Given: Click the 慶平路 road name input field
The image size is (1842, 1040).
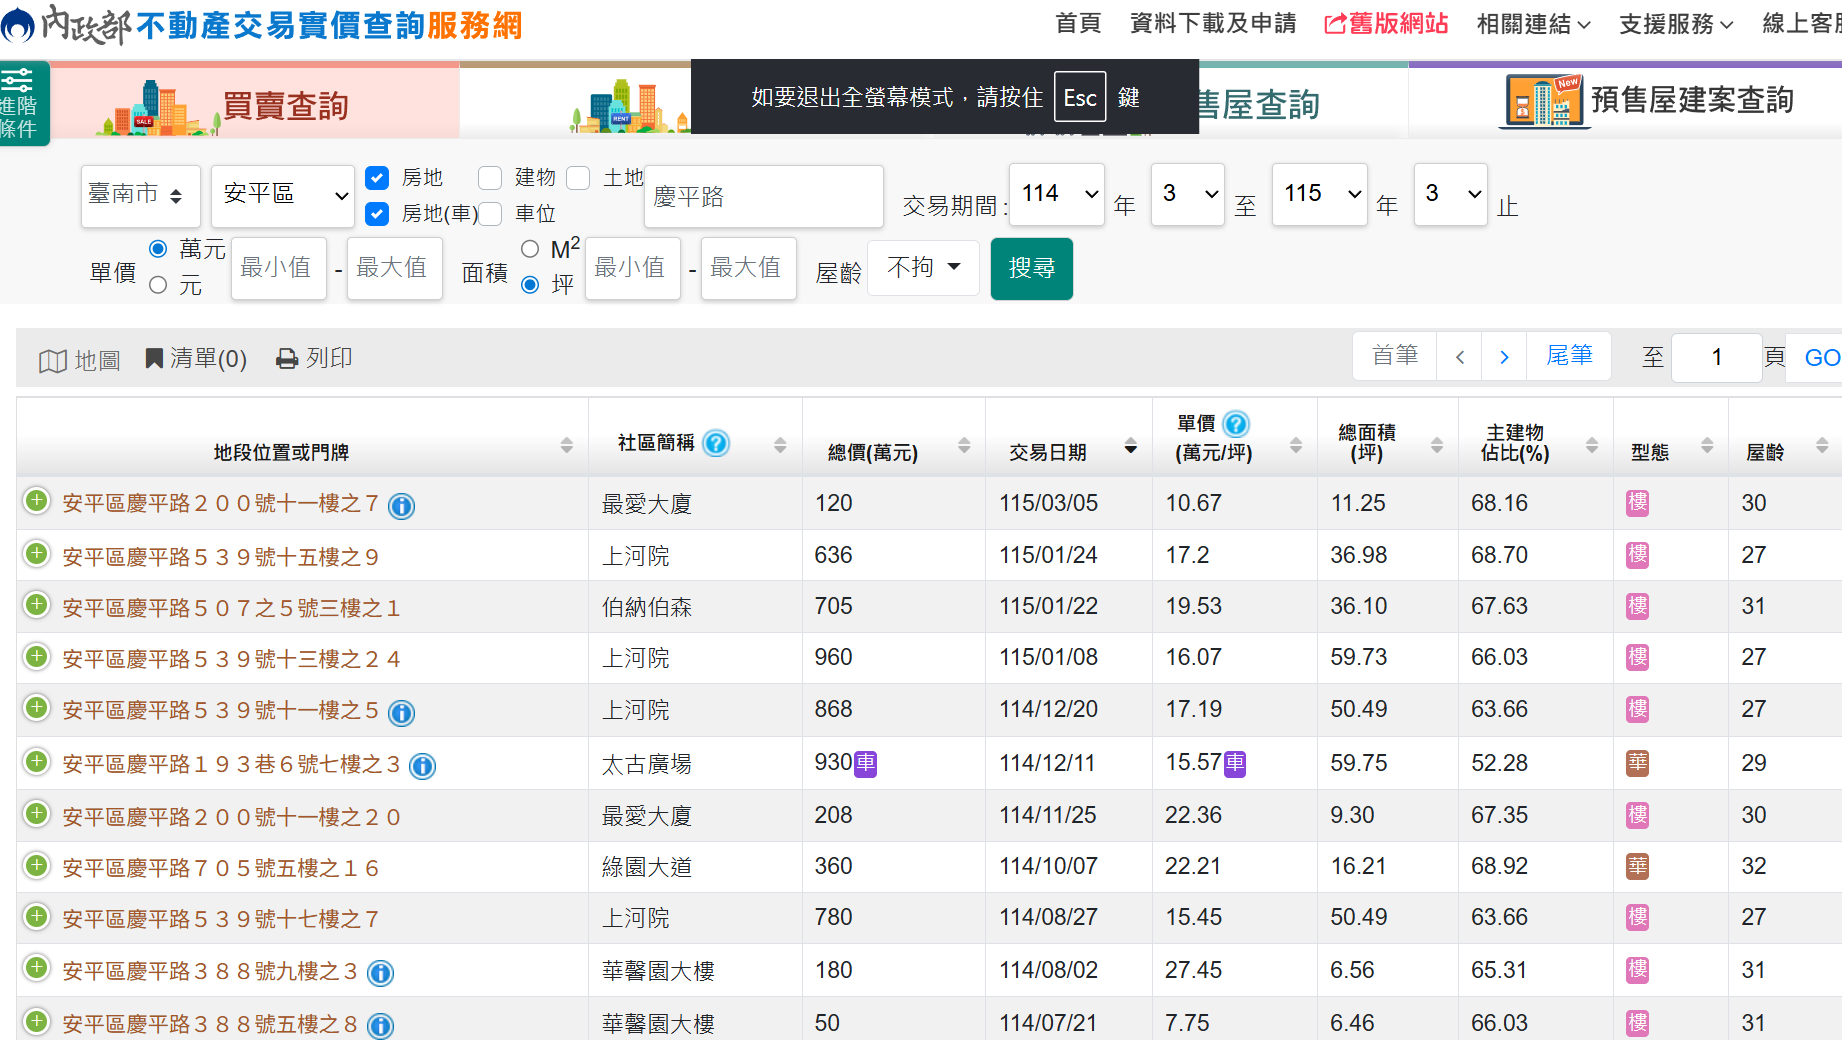Looking at the screenshot, I should point(763,197).
